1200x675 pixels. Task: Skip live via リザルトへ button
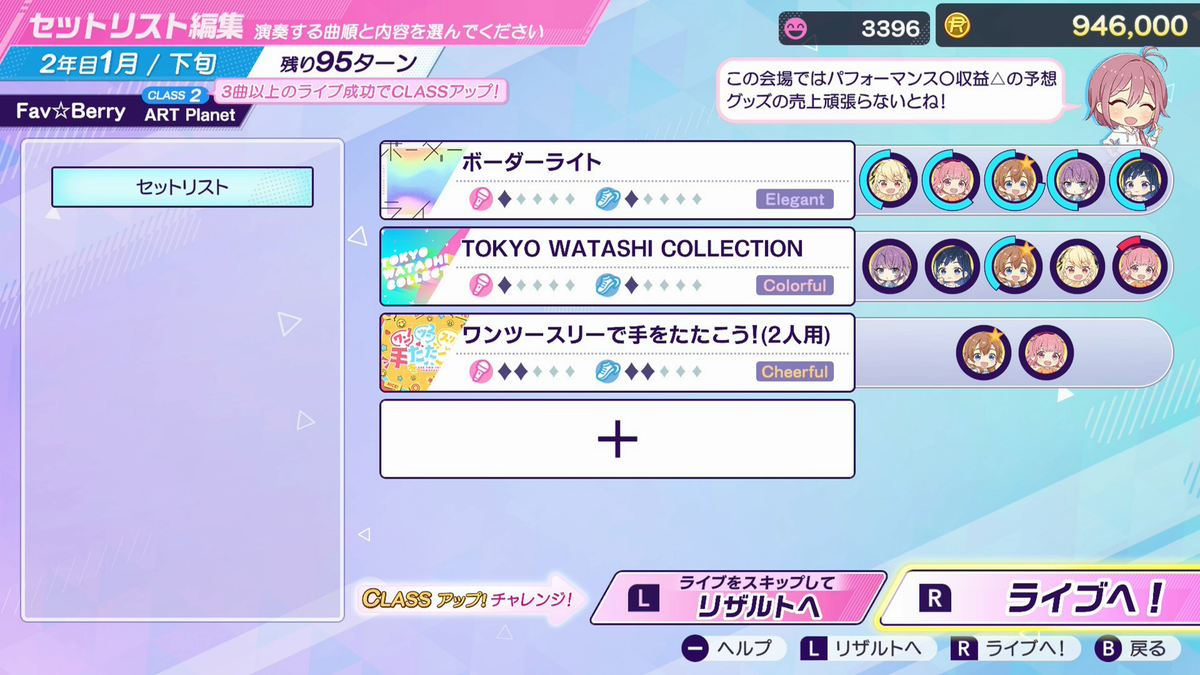(x=740, y=597)
